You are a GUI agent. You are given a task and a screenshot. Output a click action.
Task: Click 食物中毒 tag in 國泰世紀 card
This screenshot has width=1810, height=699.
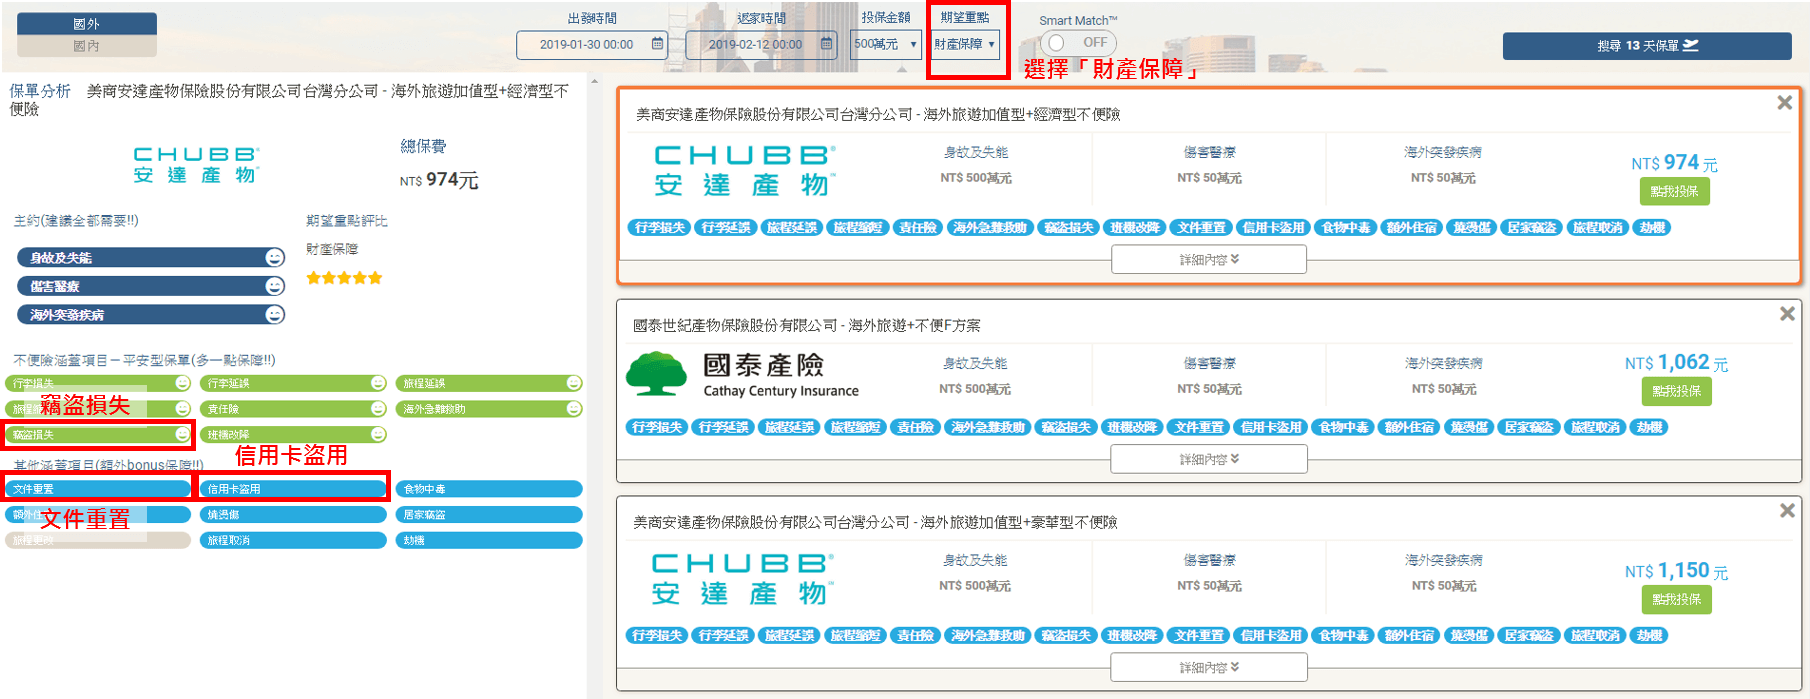[1343, 428]
